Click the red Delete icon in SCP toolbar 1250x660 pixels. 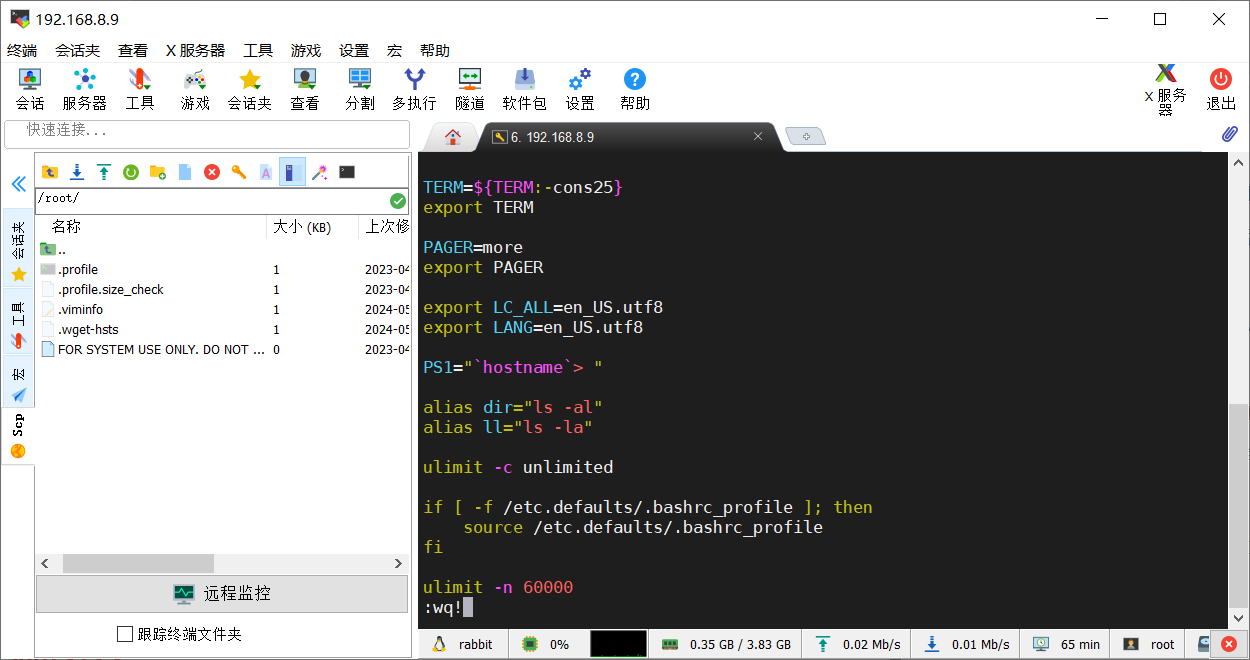tap(212, 172)
